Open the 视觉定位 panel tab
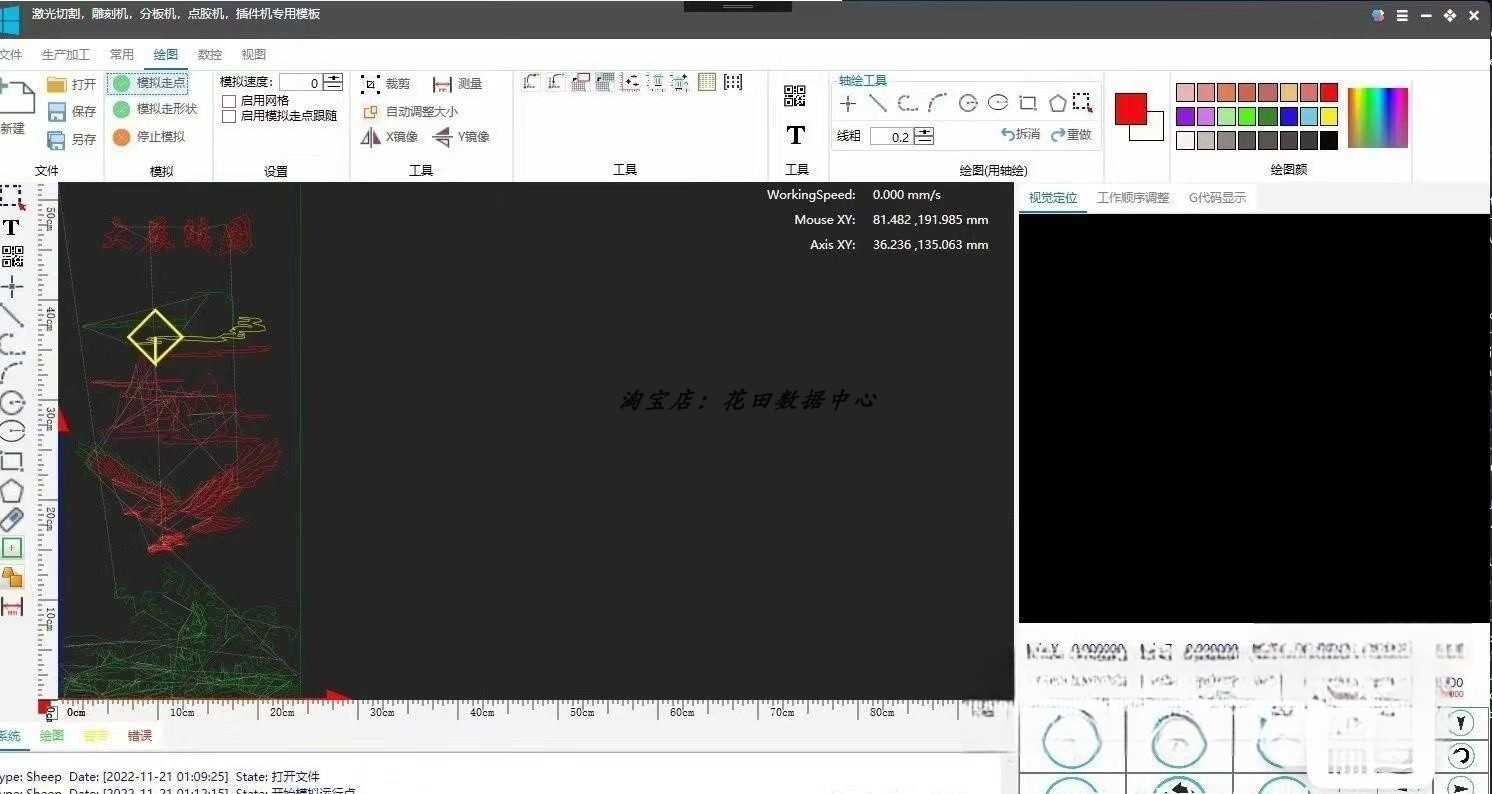This screenshot has height=794, width=1492. click(x=1053, y=198)
